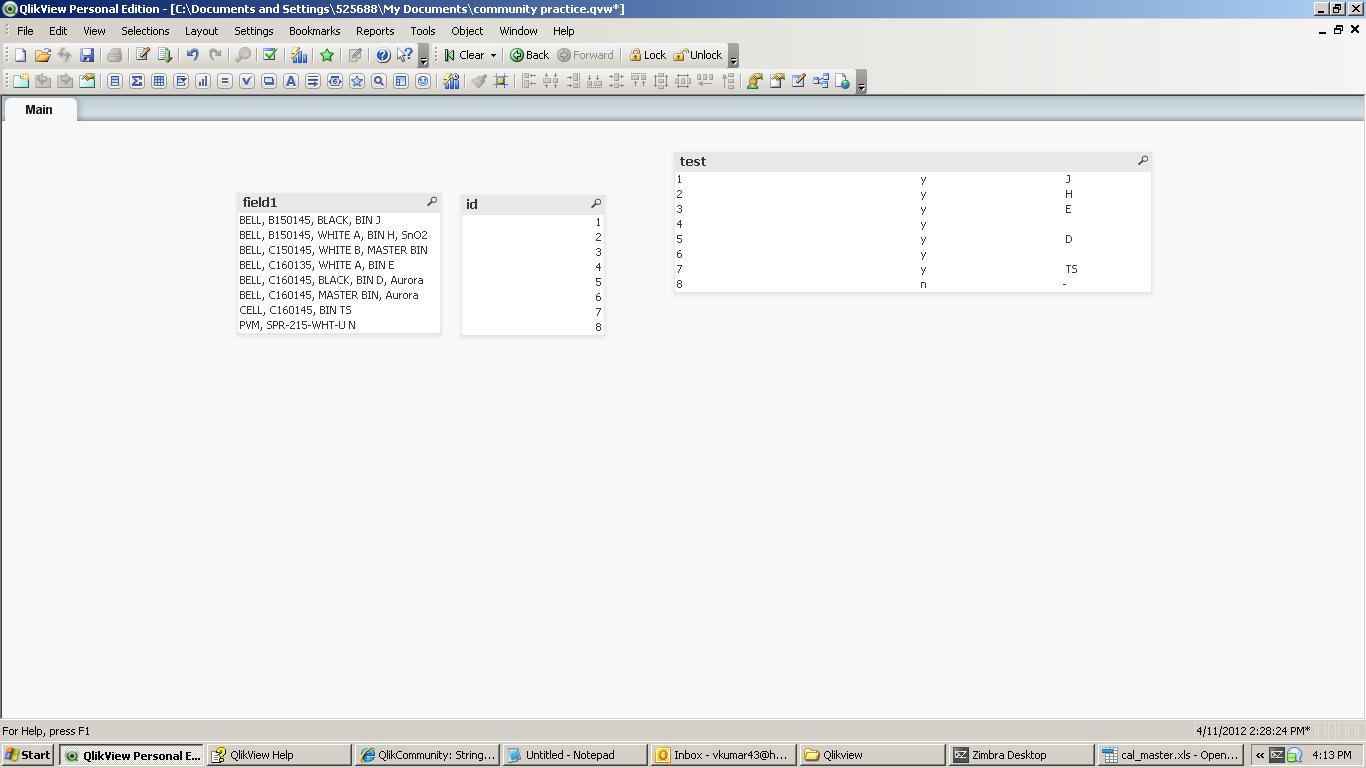Click the Back button
Viewport: 1366px width, 768px height.
529,56
